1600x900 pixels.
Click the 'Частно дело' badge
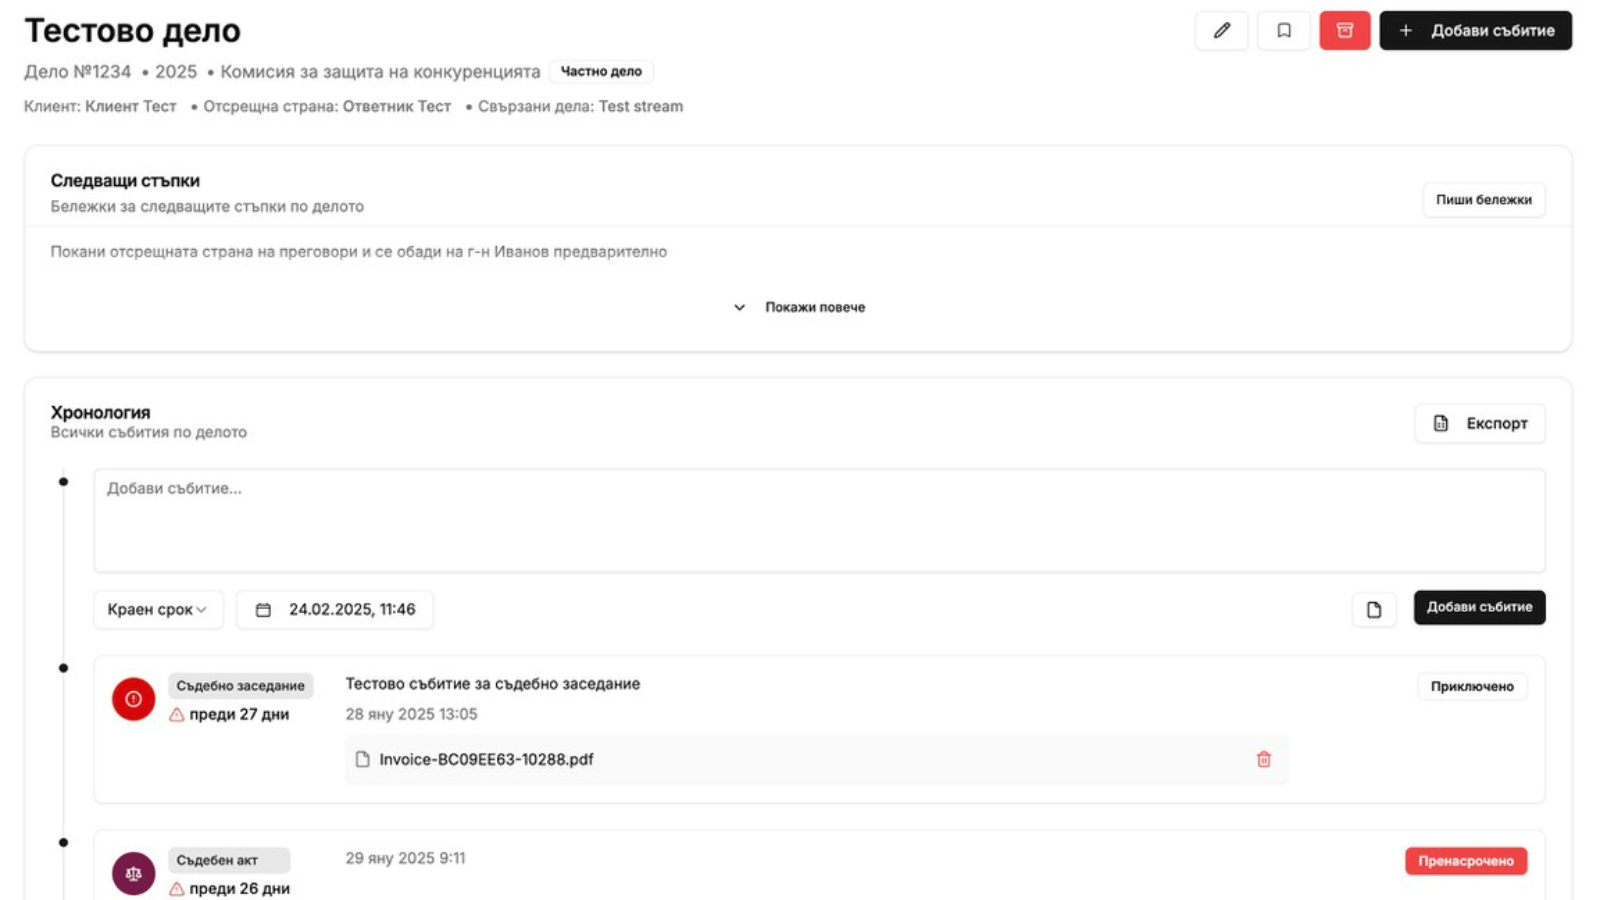coord(601,71)
